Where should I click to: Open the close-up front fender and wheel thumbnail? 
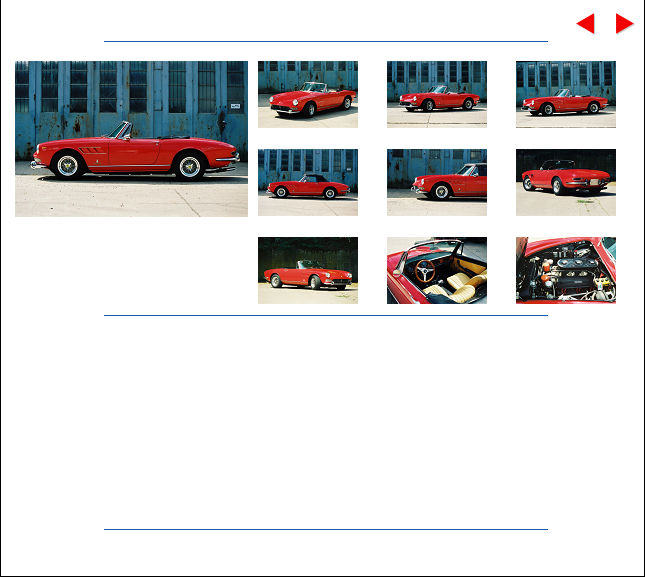click(437, 182)
